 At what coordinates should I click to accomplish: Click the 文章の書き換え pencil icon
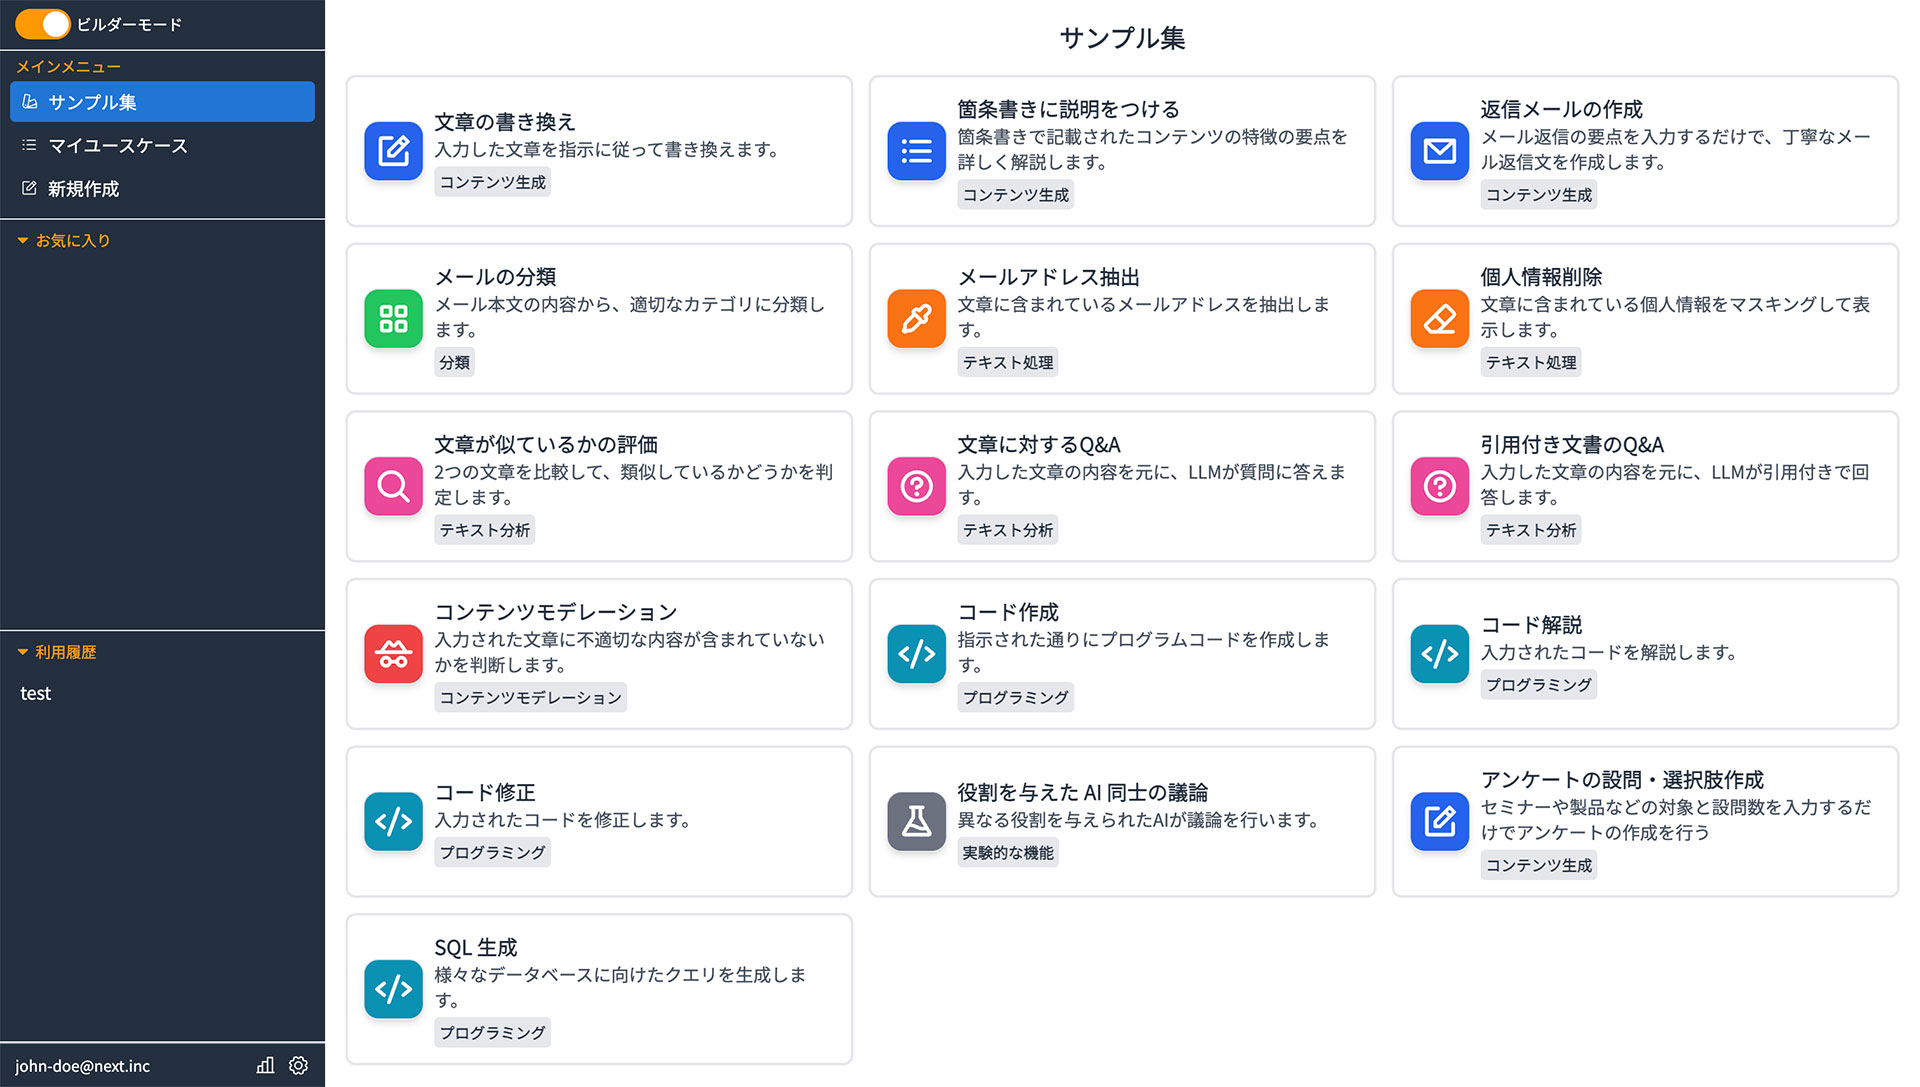[393, 151]
